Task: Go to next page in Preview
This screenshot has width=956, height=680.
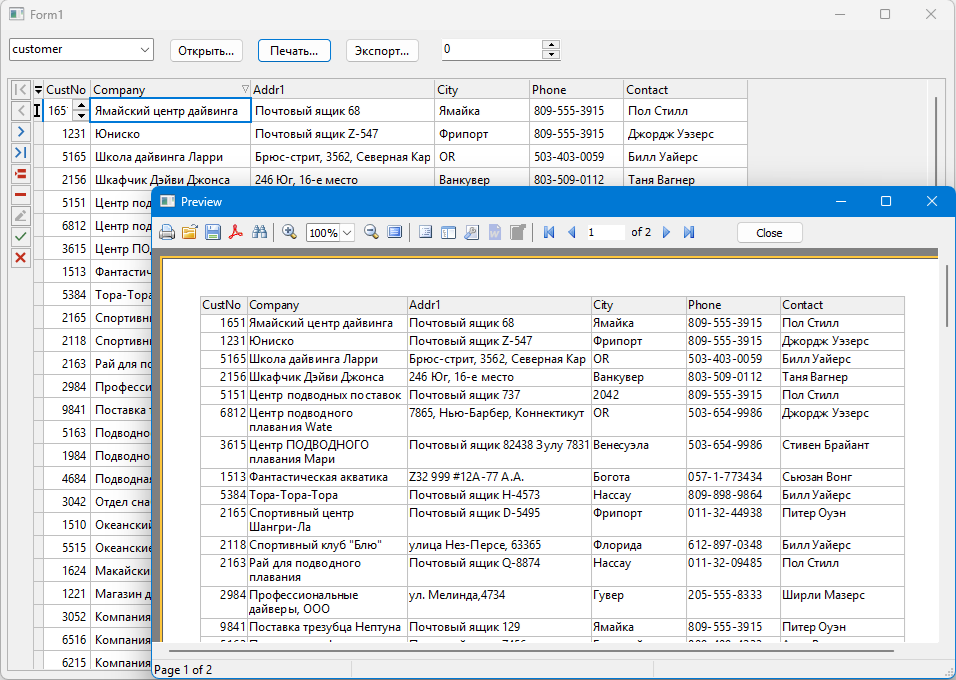Action: pyautogui.click(x=667, y=232)
